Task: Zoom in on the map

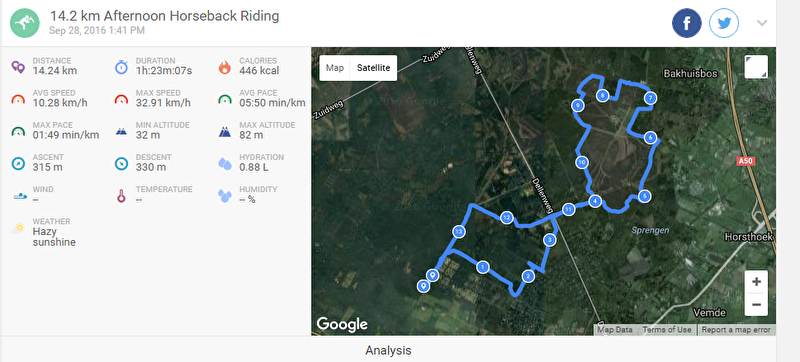Action: [x=756, y=281]
